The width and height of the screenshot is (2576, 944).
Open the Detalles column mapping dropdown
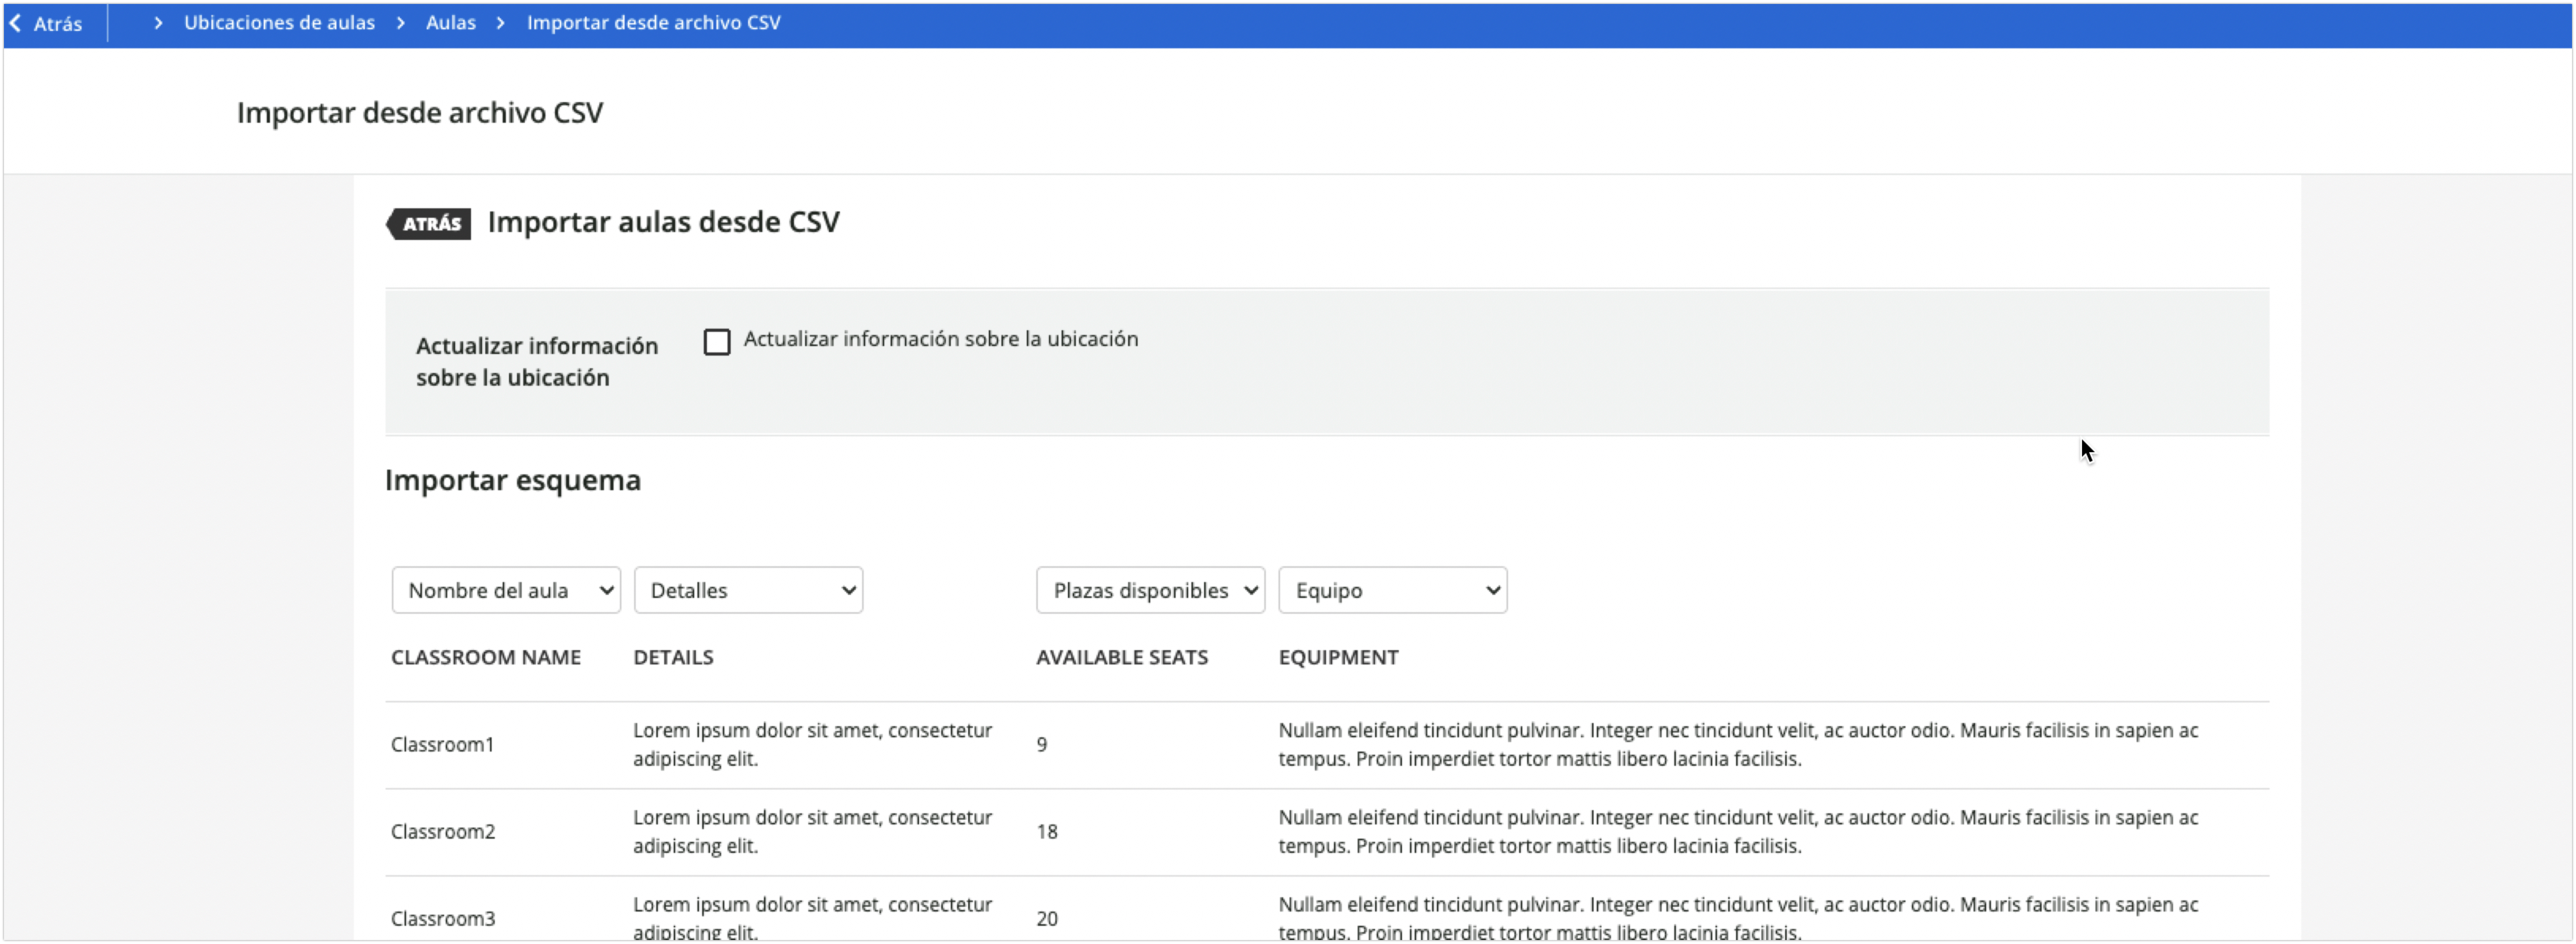[x=748, y=590]
